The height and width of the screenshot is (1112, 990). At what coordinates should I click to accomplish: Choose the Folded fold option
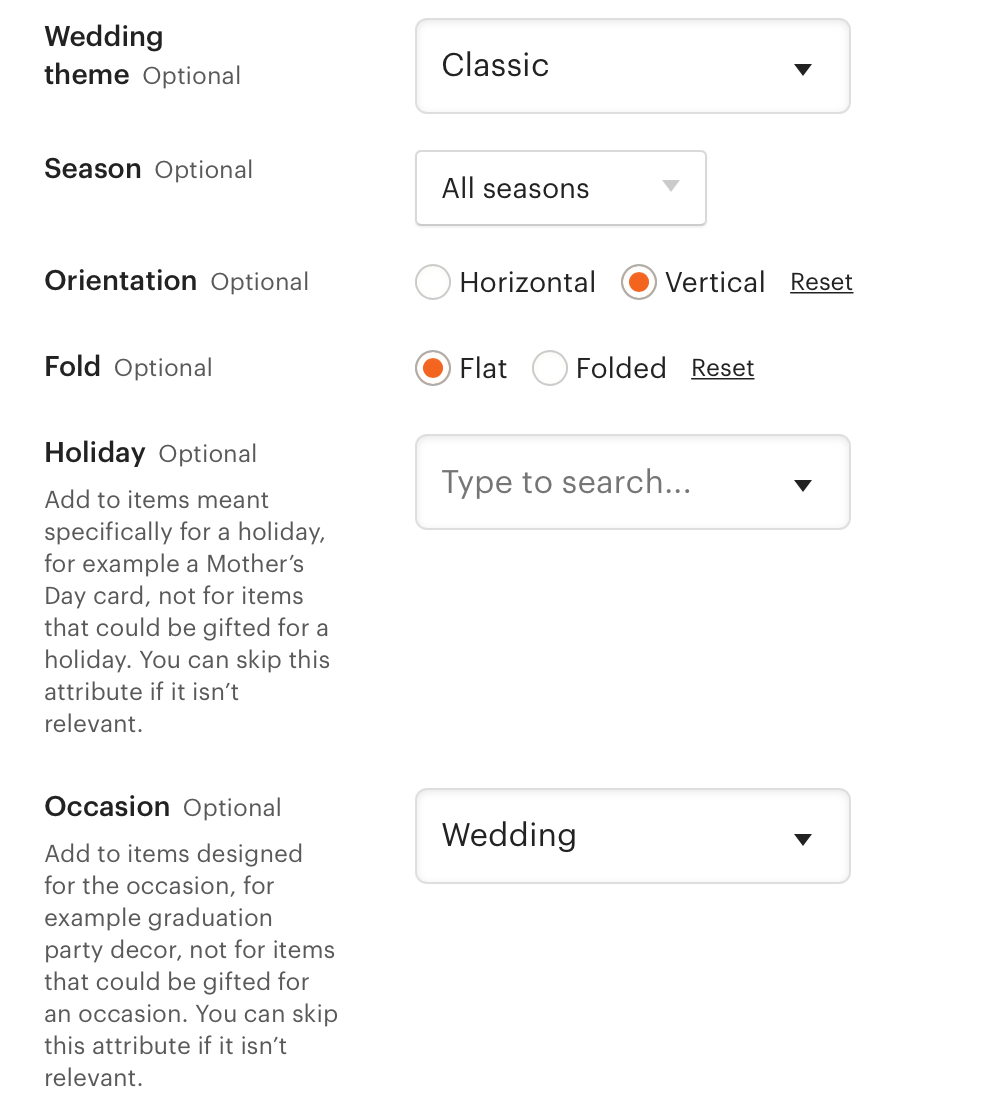click(x=549, y=368)
